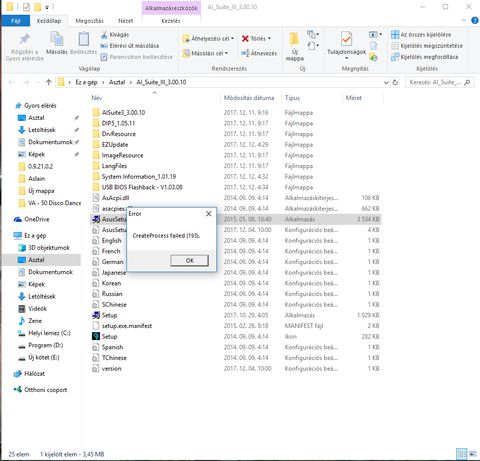Click the Kivágás (cut) scissors icon
480x461 pixels.
[x=104, y=35]
